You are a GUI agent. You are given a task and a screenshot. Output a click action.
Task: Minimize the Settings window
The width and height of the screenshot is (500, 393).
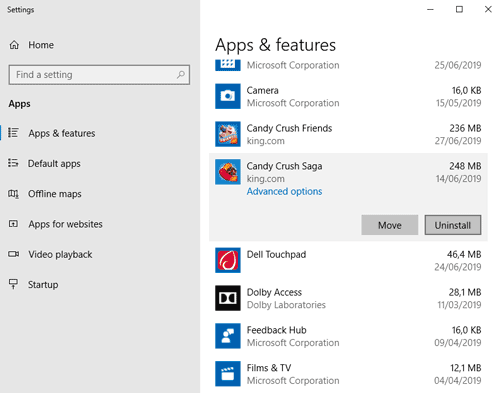coord(430,9)
